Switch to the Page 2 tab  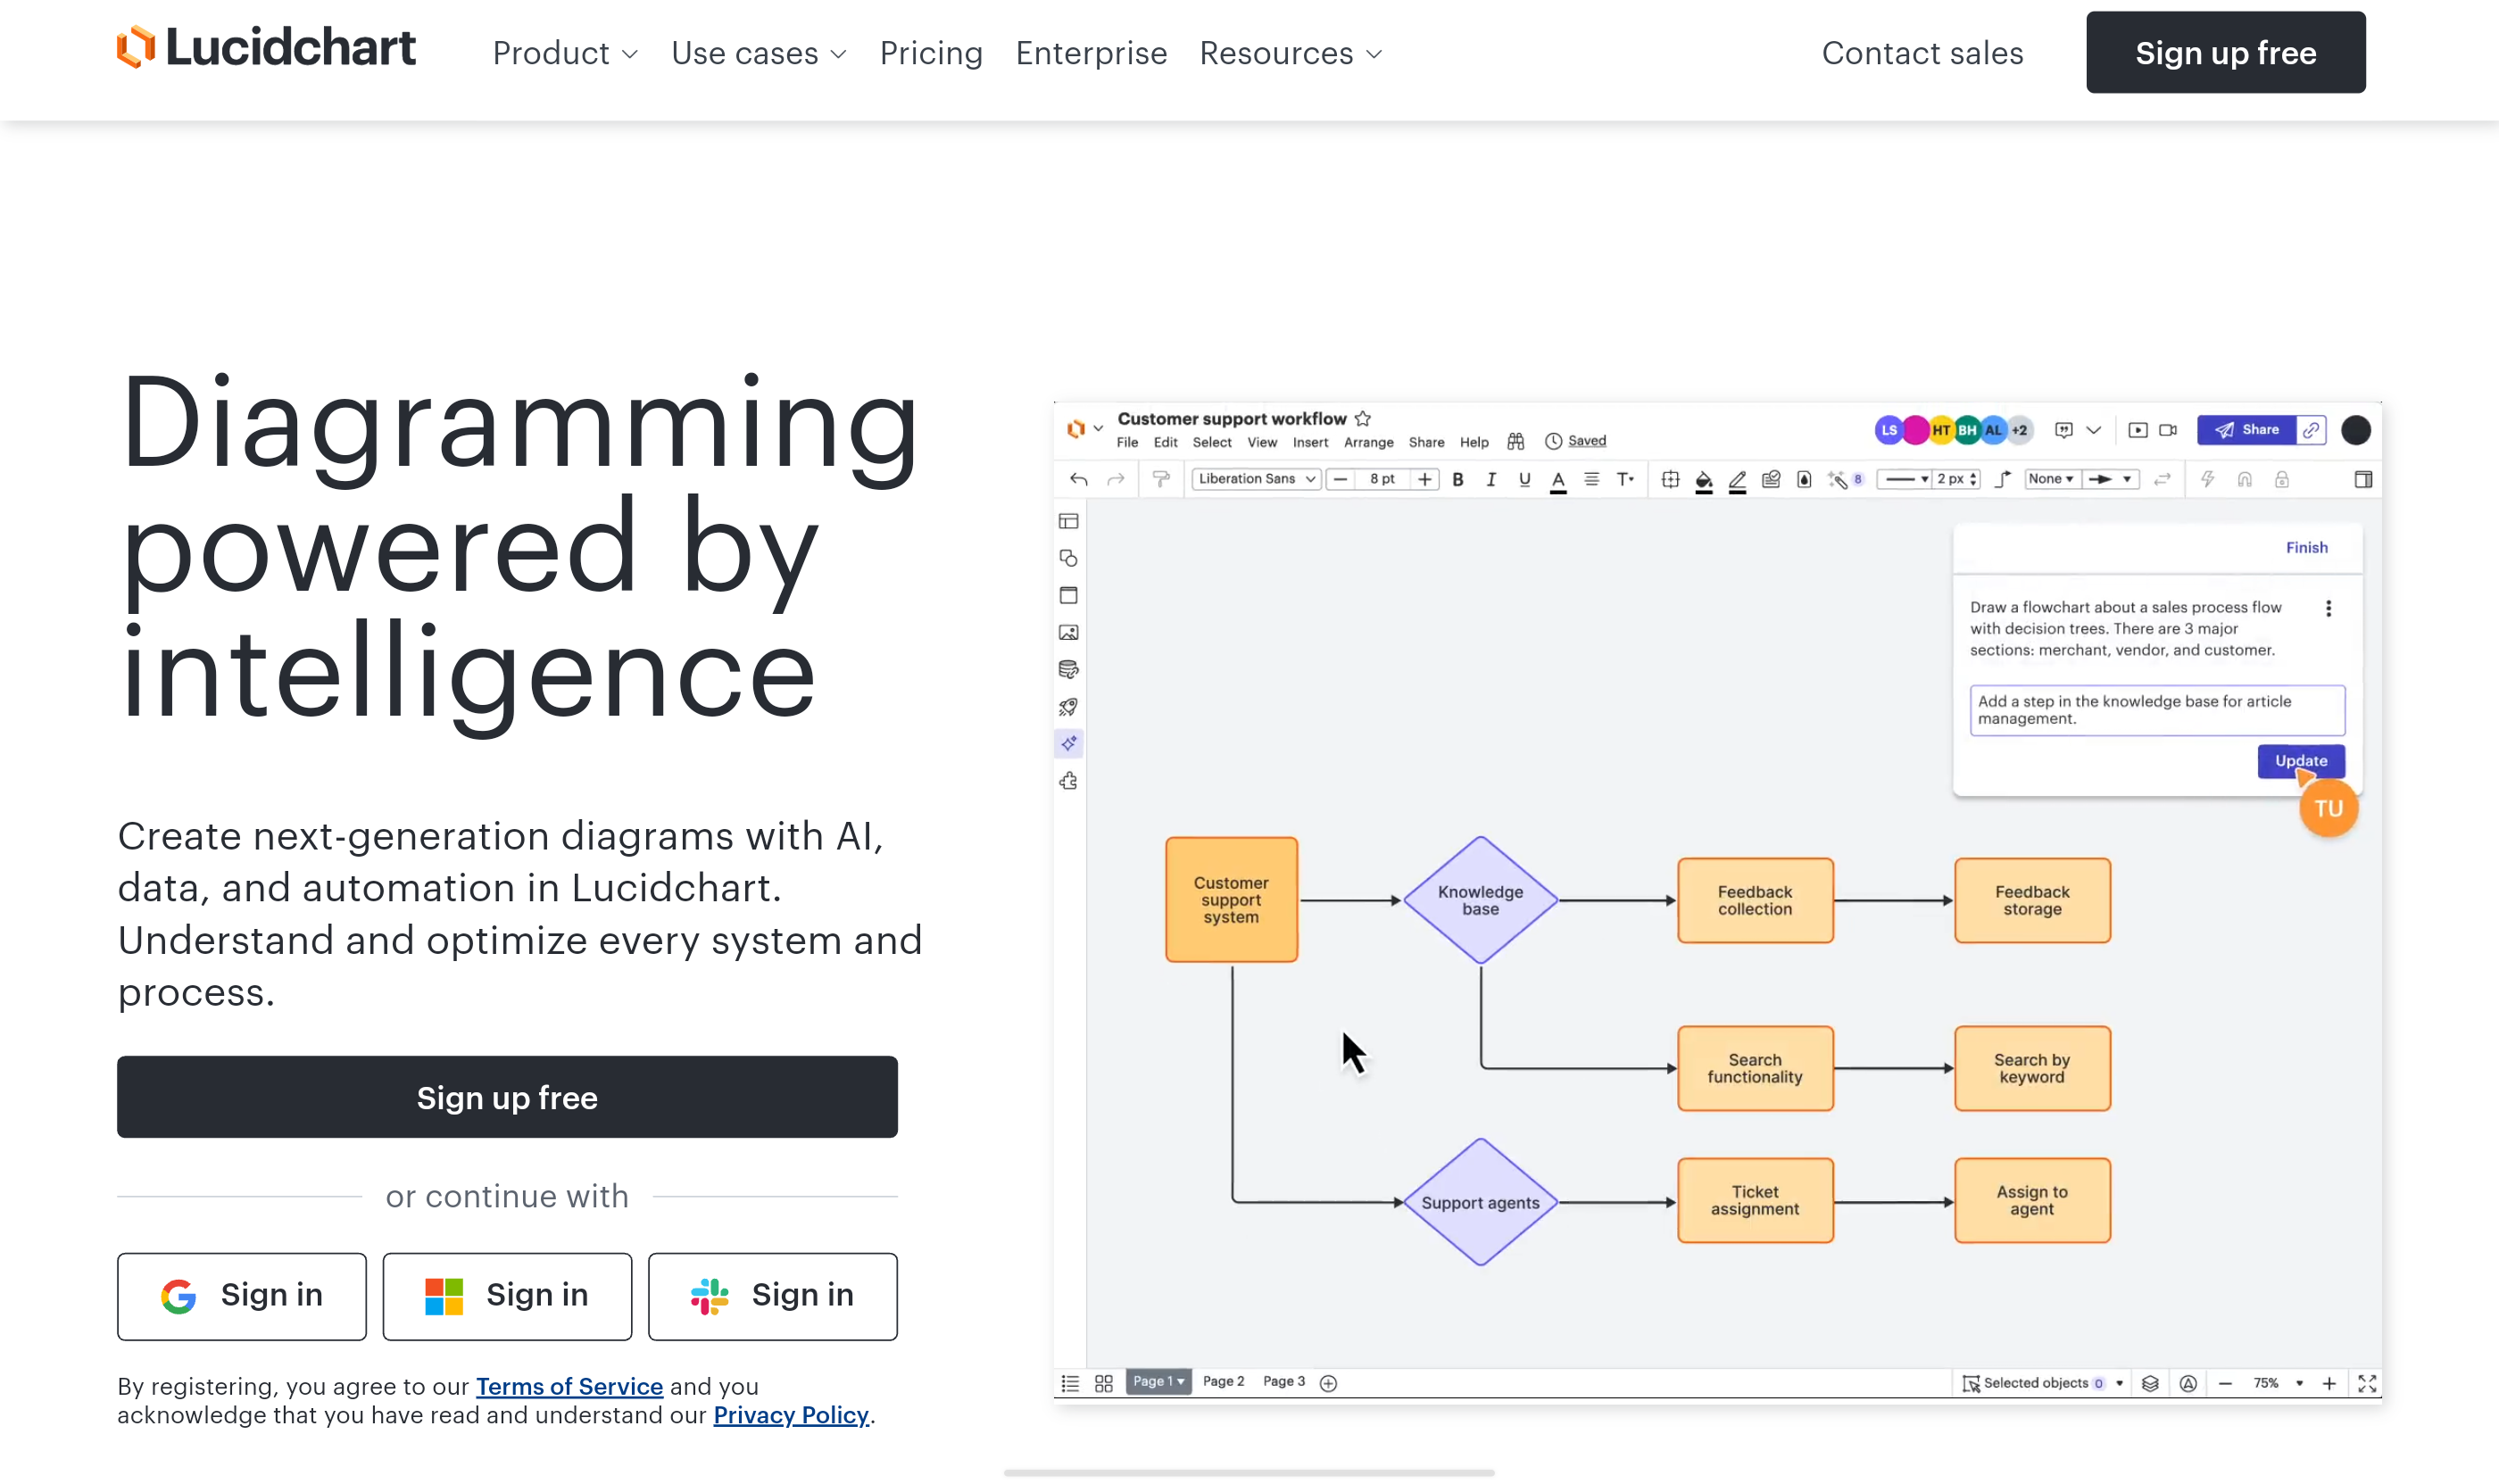tap(1223, 1382)
